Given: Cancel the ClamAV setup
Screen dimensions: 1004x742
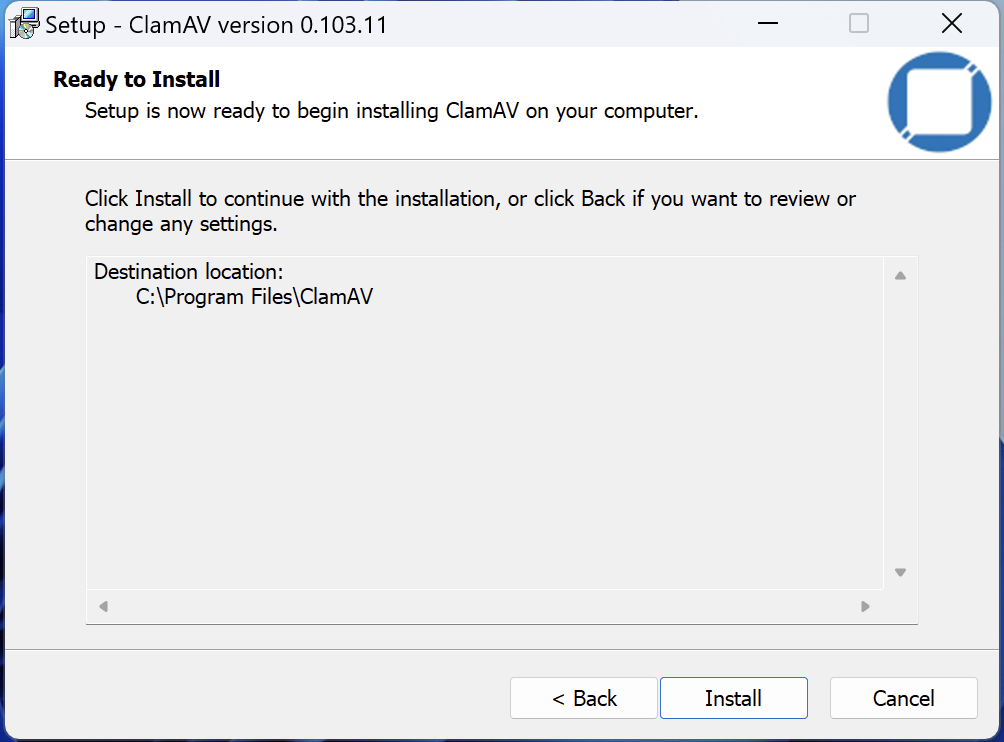Looking at the screenshot, I should point(903,698).
